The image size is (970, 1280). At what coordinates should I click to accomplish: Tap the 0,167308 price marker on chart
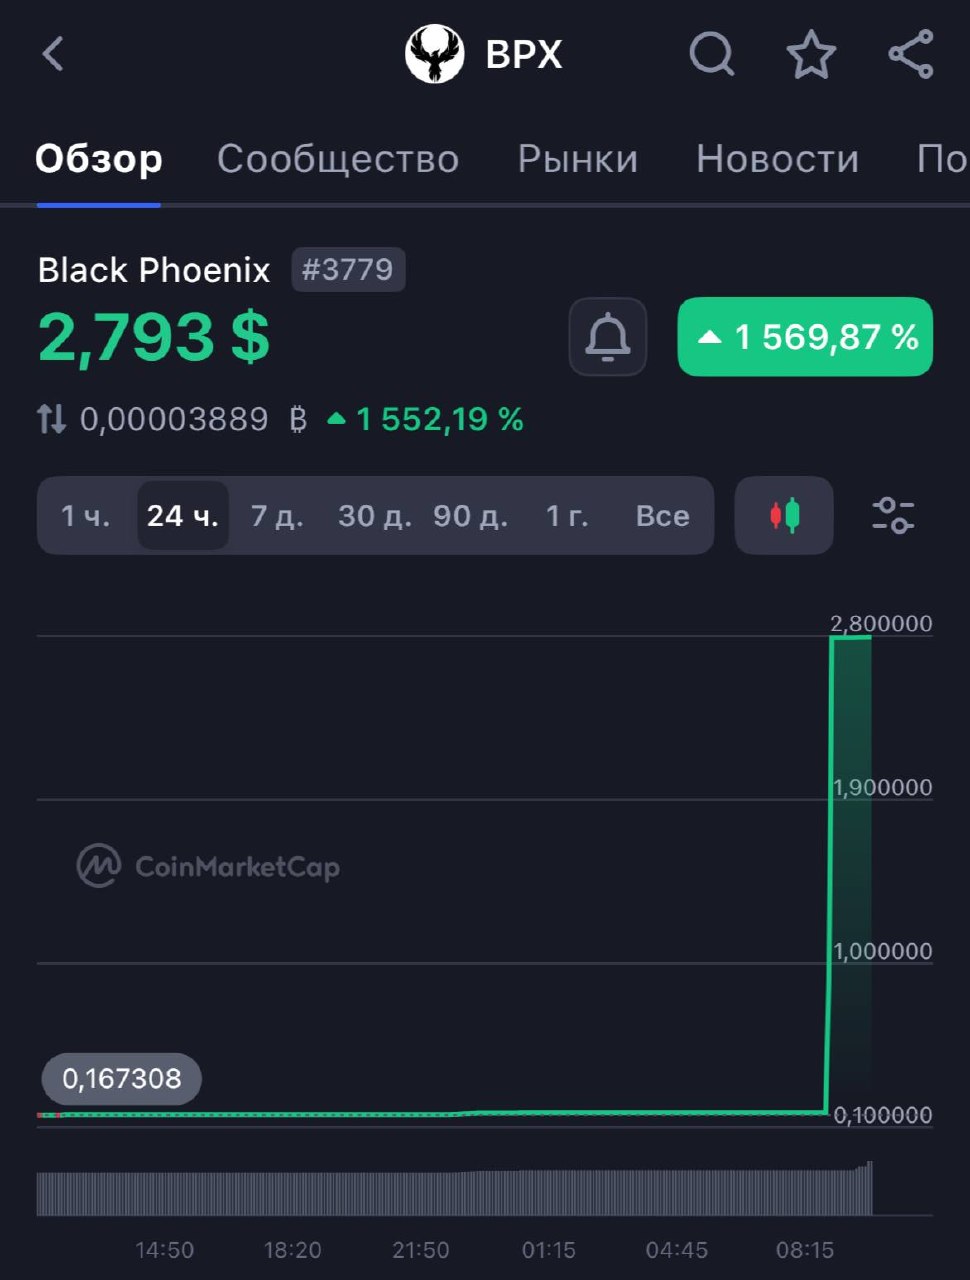pos(122,1079)
